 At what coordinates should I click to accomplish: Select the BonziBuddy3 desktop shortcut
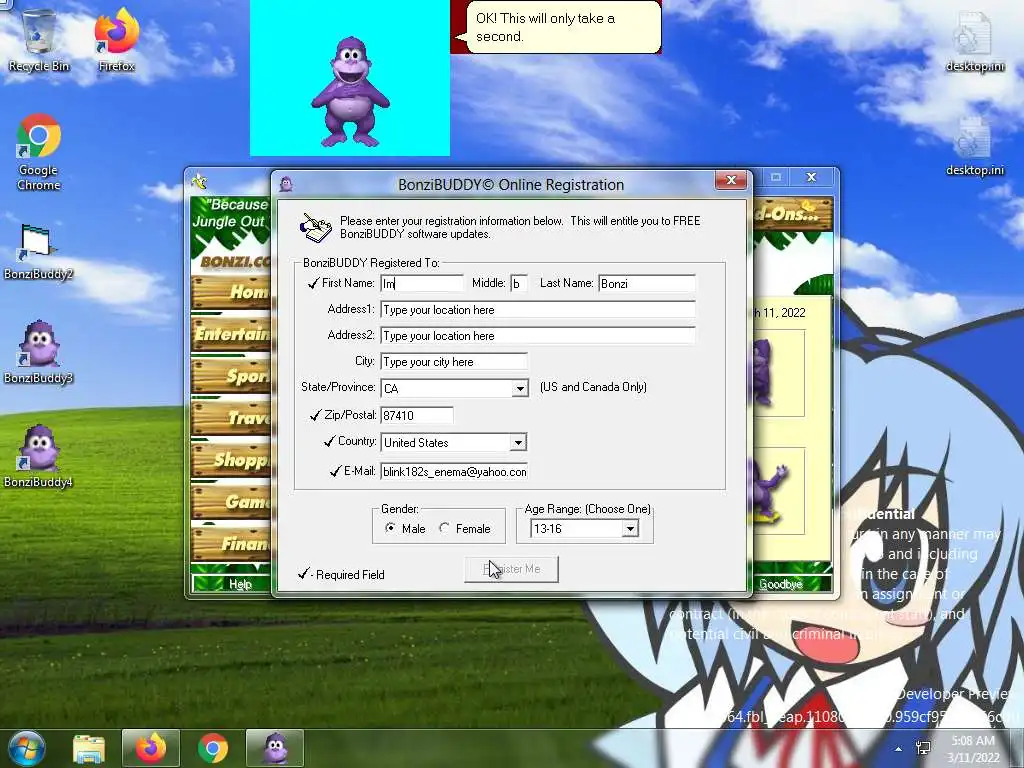pyautogui.click(x=38, y=353)
